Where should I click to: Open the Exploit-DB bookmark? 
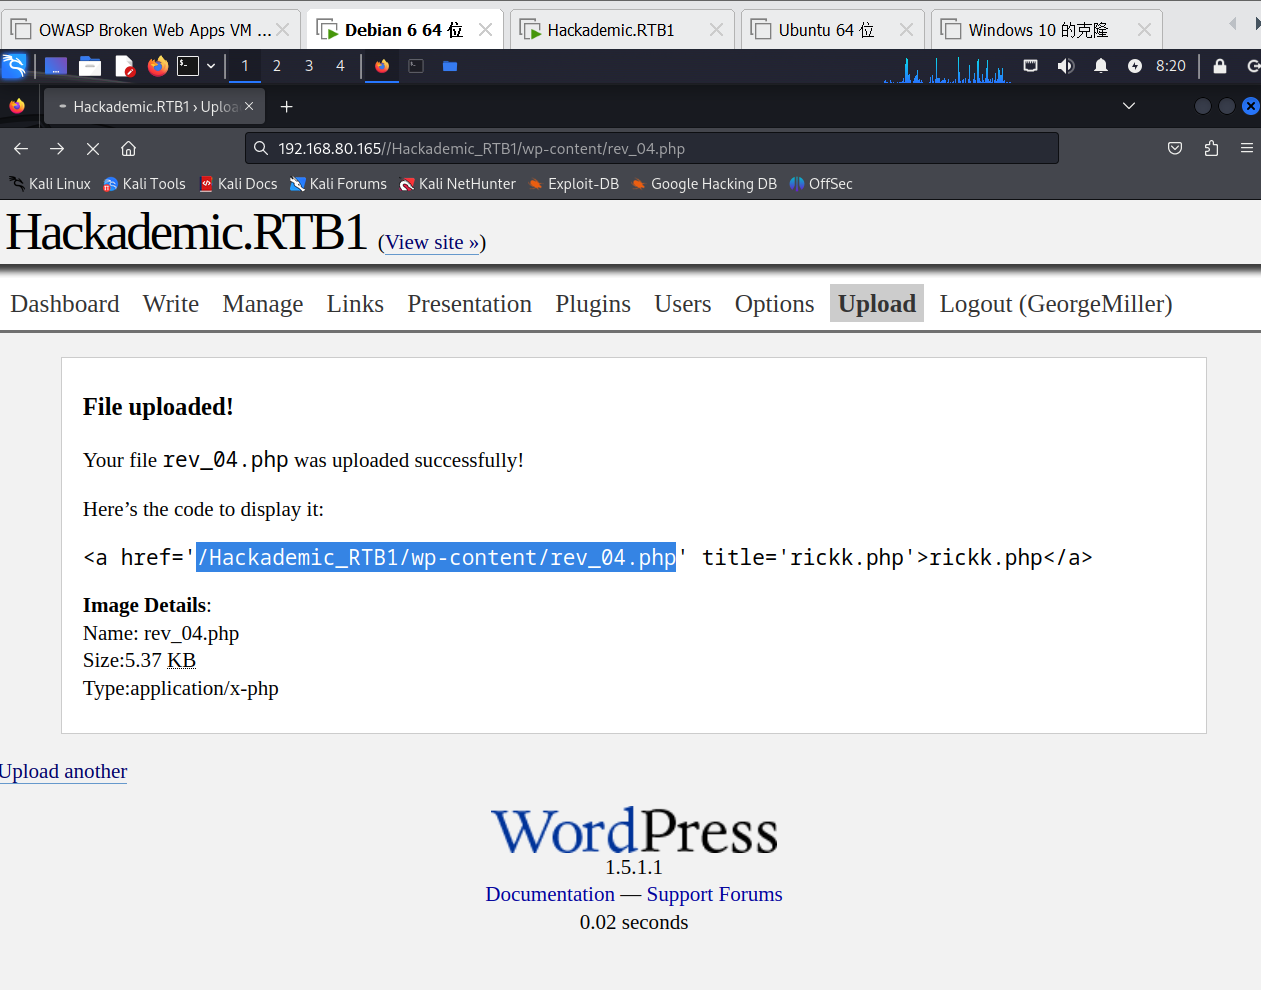coord(574,184)
